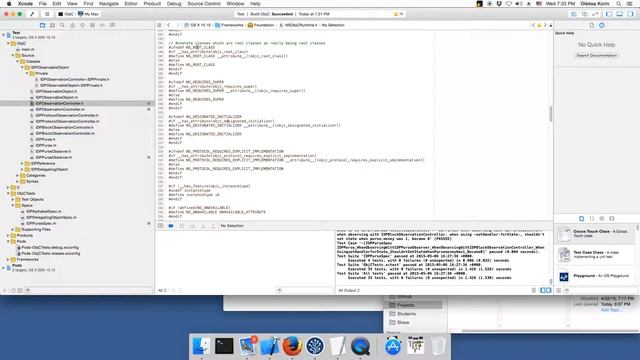Click Add Tags link in Finder window
This screenshot has width=640, height=360.
pyautogui.click(x=611, y=310)
